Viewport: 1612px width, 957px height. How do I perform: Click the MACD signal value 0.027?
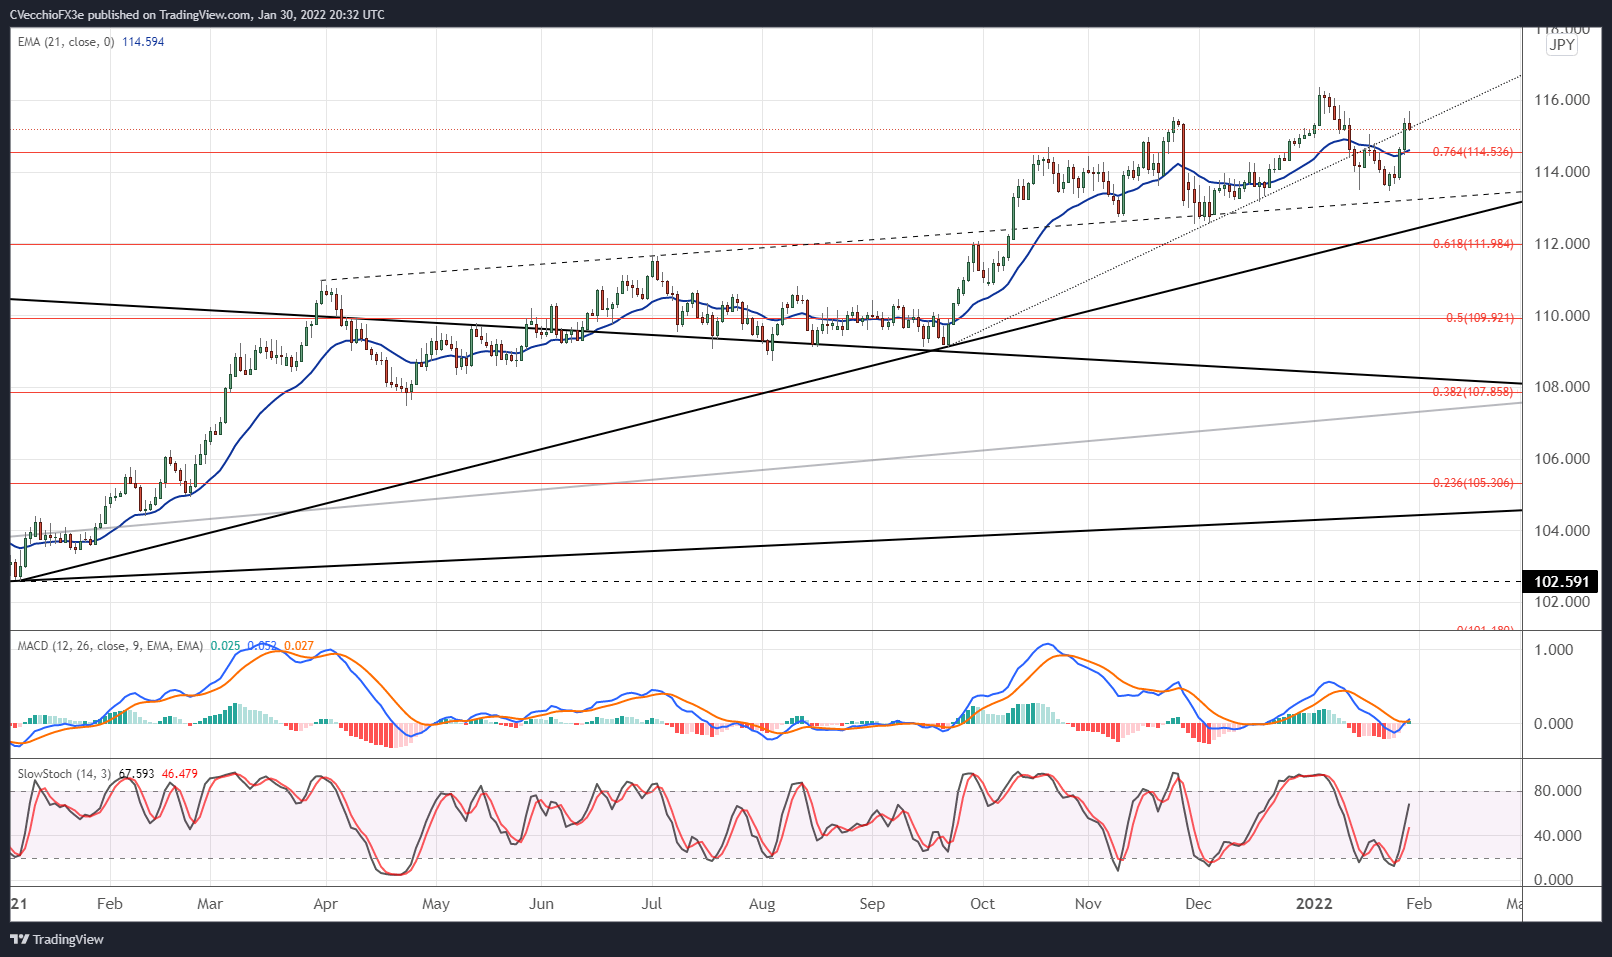(299, 646)
